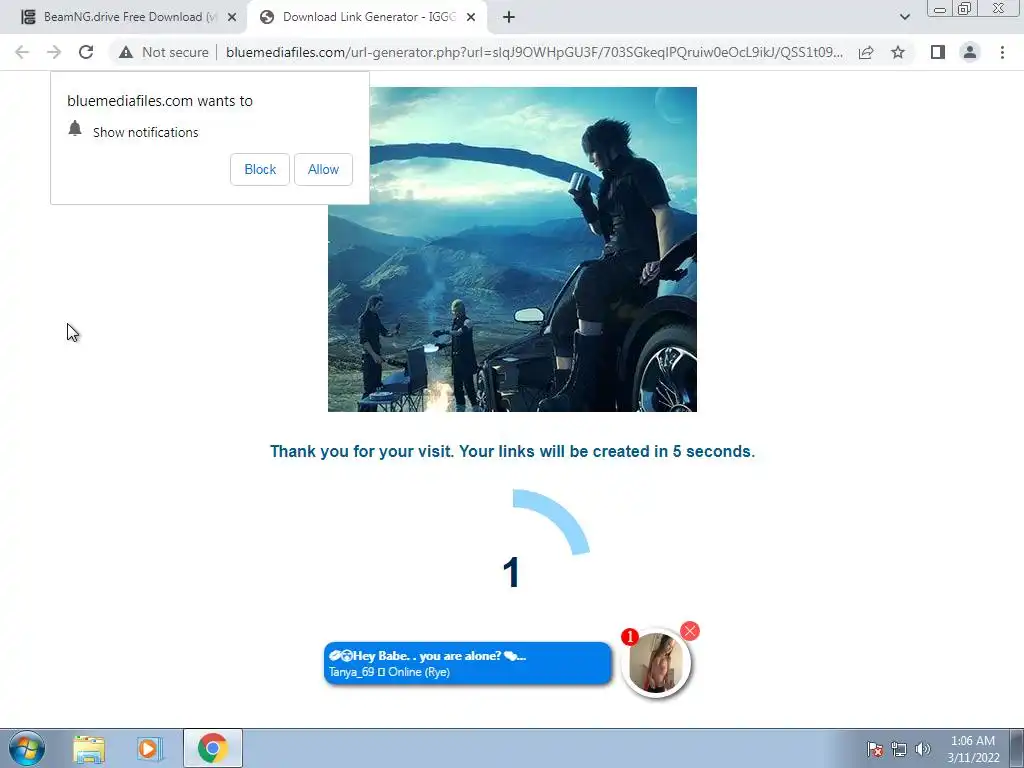Expand the tab search dropdown arrow

(x=904, y=17)
